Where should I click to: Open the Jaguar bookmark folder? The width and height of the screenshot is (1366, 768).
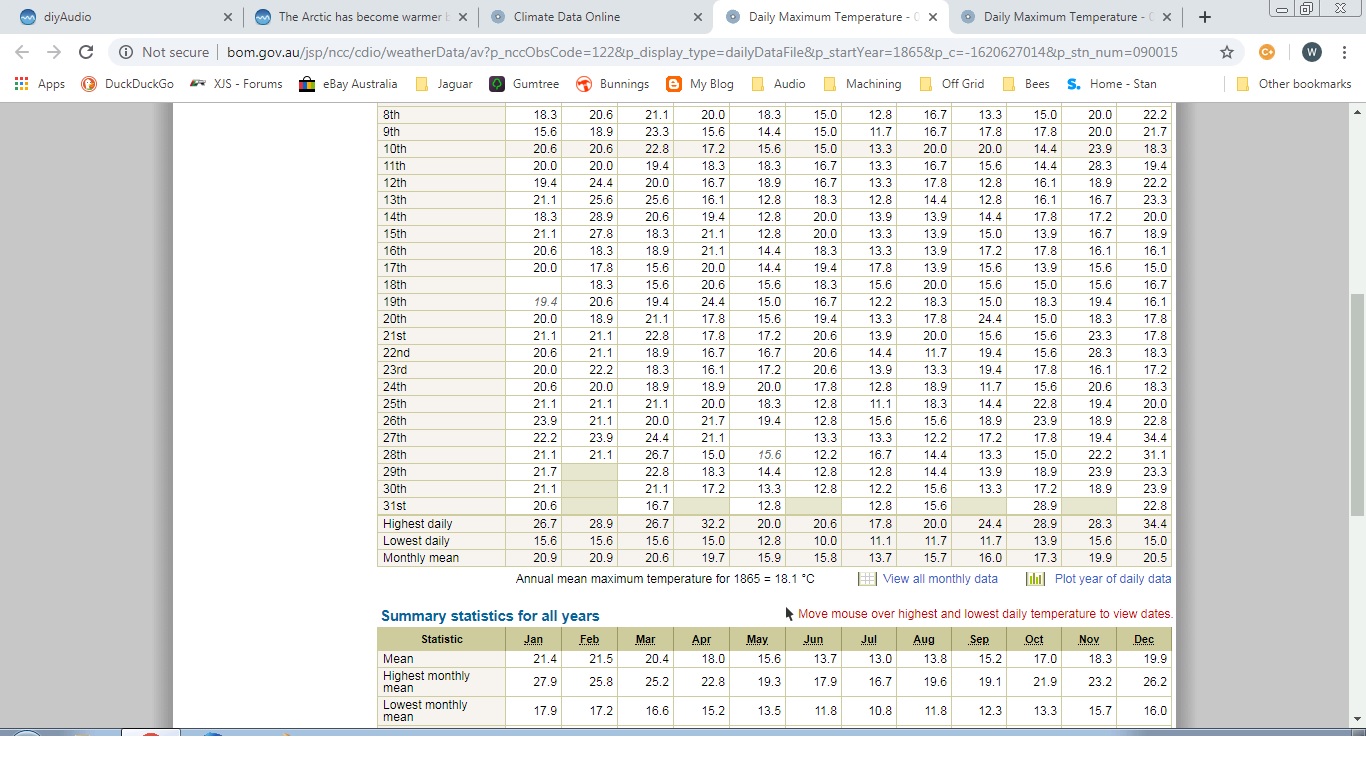point(444,84)
